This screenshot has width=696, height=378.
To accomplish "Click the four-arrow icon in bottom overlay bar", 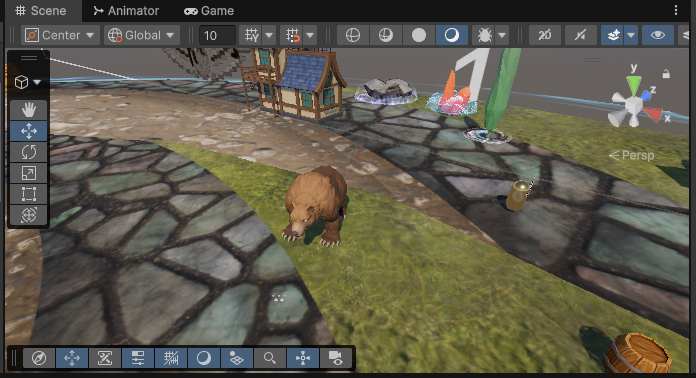I will tap(72, 358).
